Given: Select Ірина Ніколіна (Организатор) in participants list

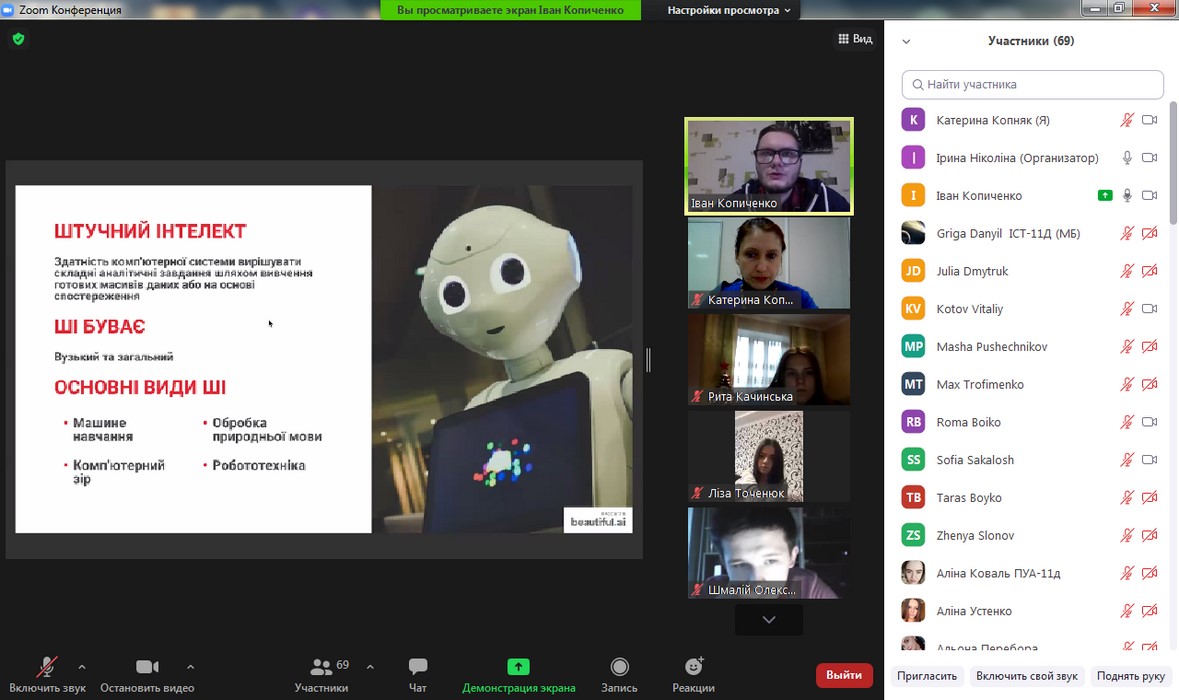Looking at the screenshot, I should (1016, 158).
